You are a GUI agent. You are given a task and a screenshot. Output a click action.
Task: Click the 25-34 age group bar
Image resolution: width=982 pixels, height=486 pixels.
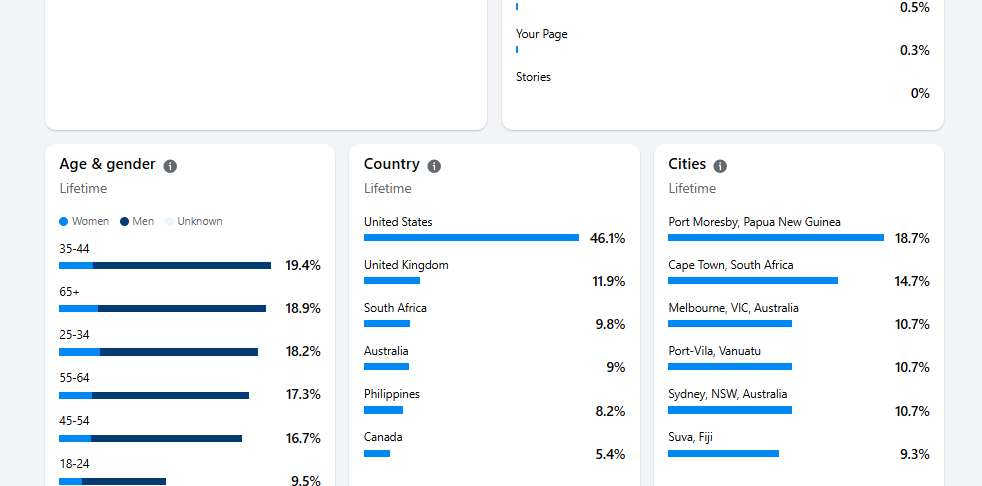158,352
